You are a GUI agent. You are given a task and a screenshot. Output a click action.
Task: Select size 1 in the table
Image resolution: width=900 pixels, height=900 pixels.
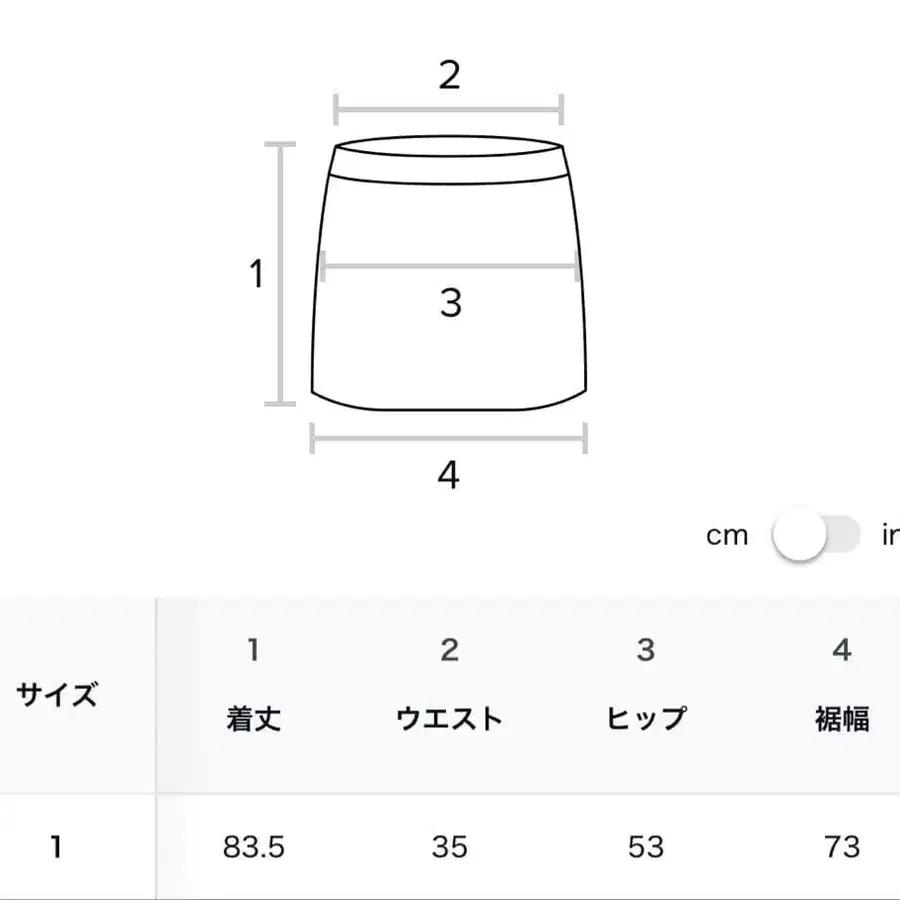click(x=55, y=845)
